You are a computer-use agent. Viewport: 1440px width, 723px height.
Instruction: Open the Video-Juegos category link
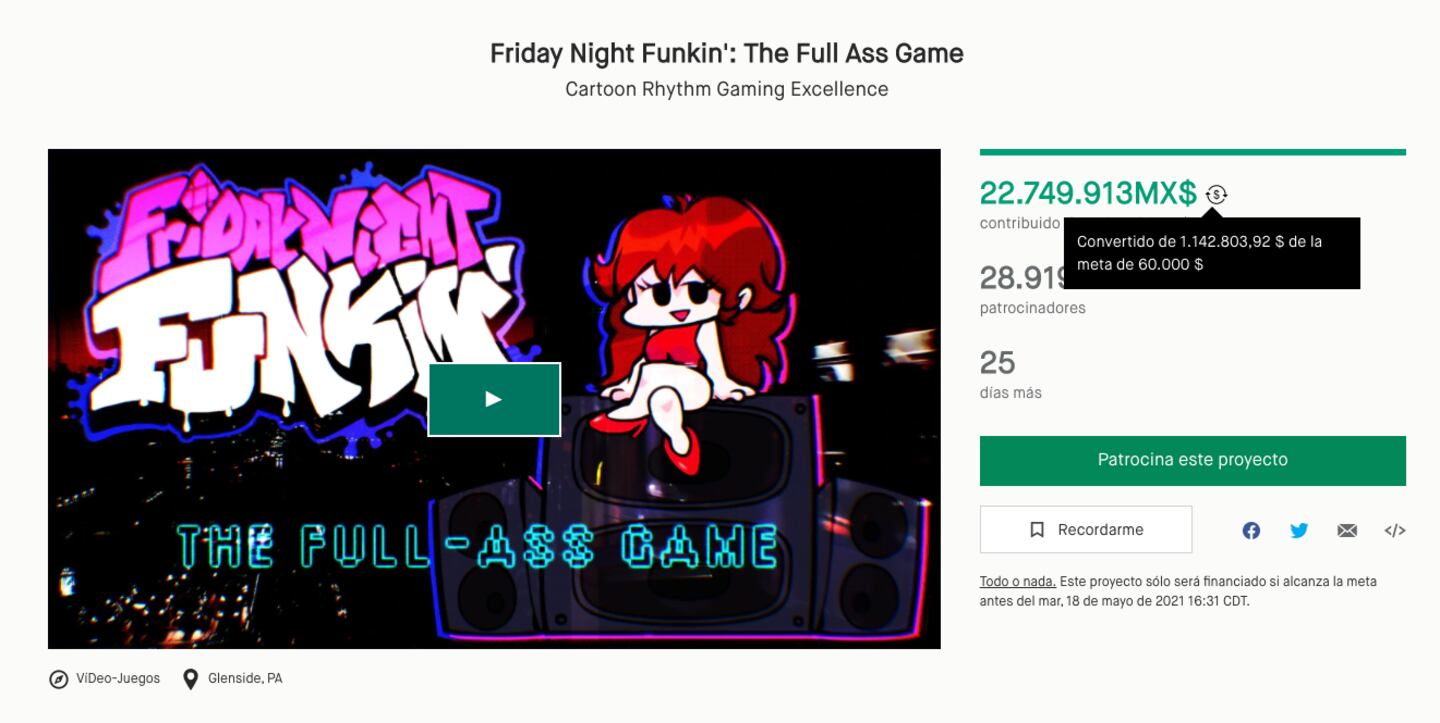click(x=118, y=678)
